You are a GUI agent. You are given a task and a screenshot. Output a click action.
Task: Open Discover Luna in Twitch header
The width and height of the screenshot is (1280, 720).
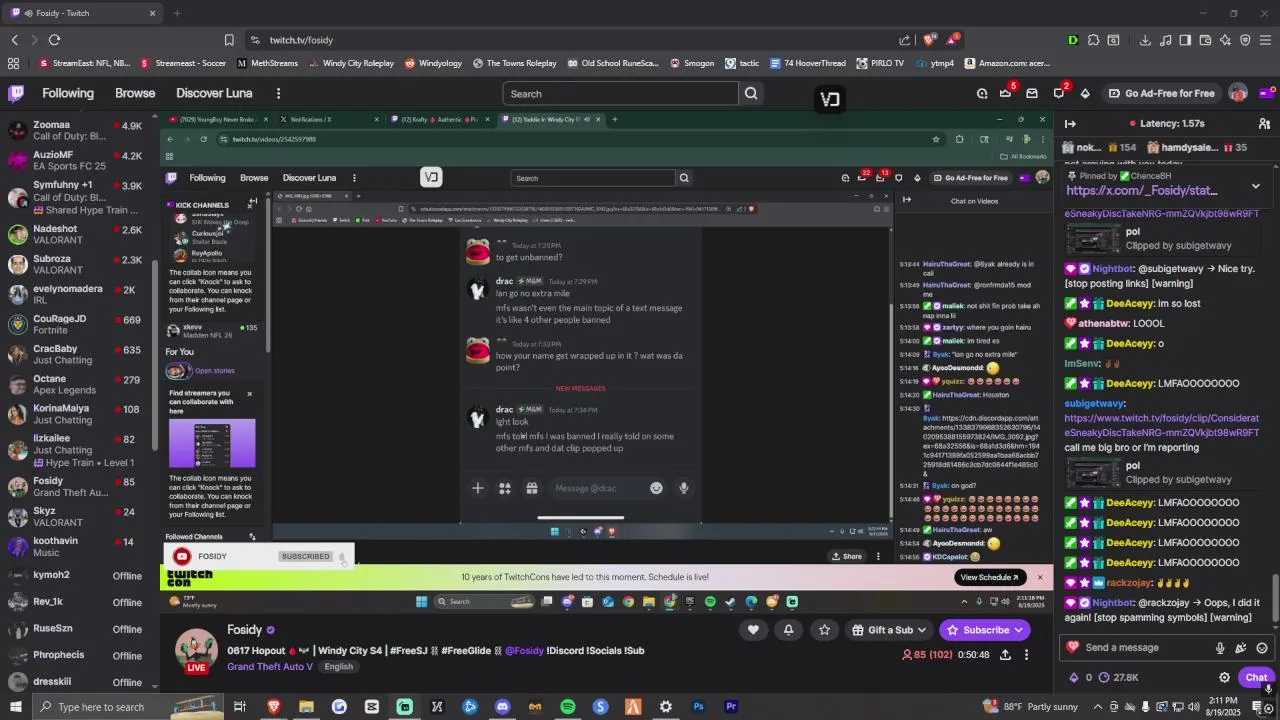[214, 93]
